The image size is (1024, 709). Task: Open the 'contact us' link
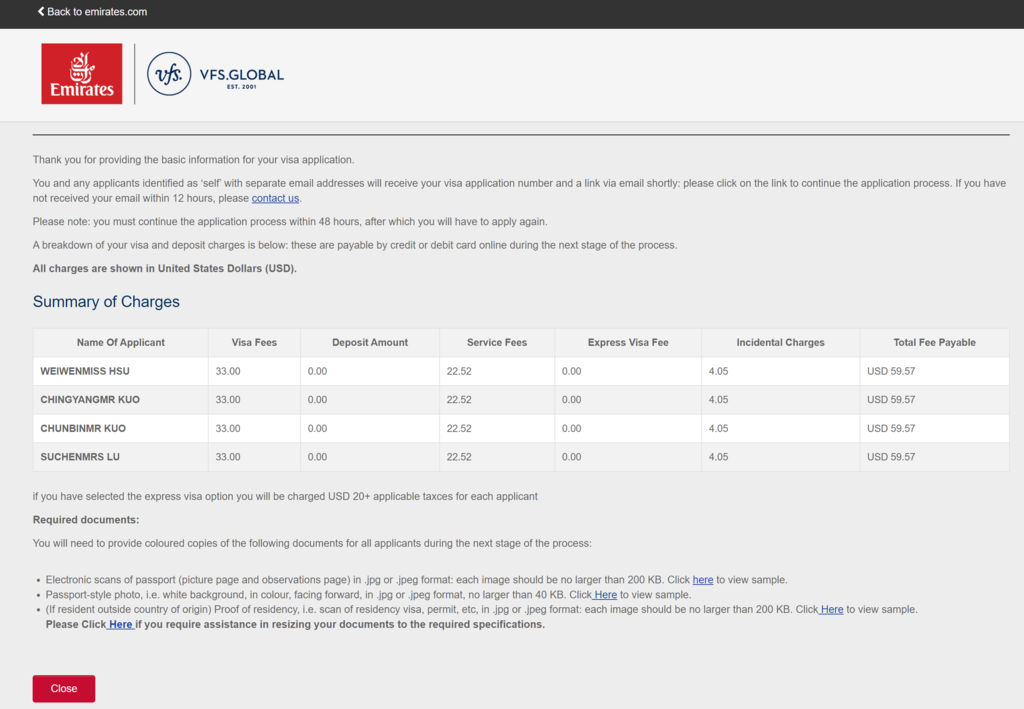[x=275, y=198]
